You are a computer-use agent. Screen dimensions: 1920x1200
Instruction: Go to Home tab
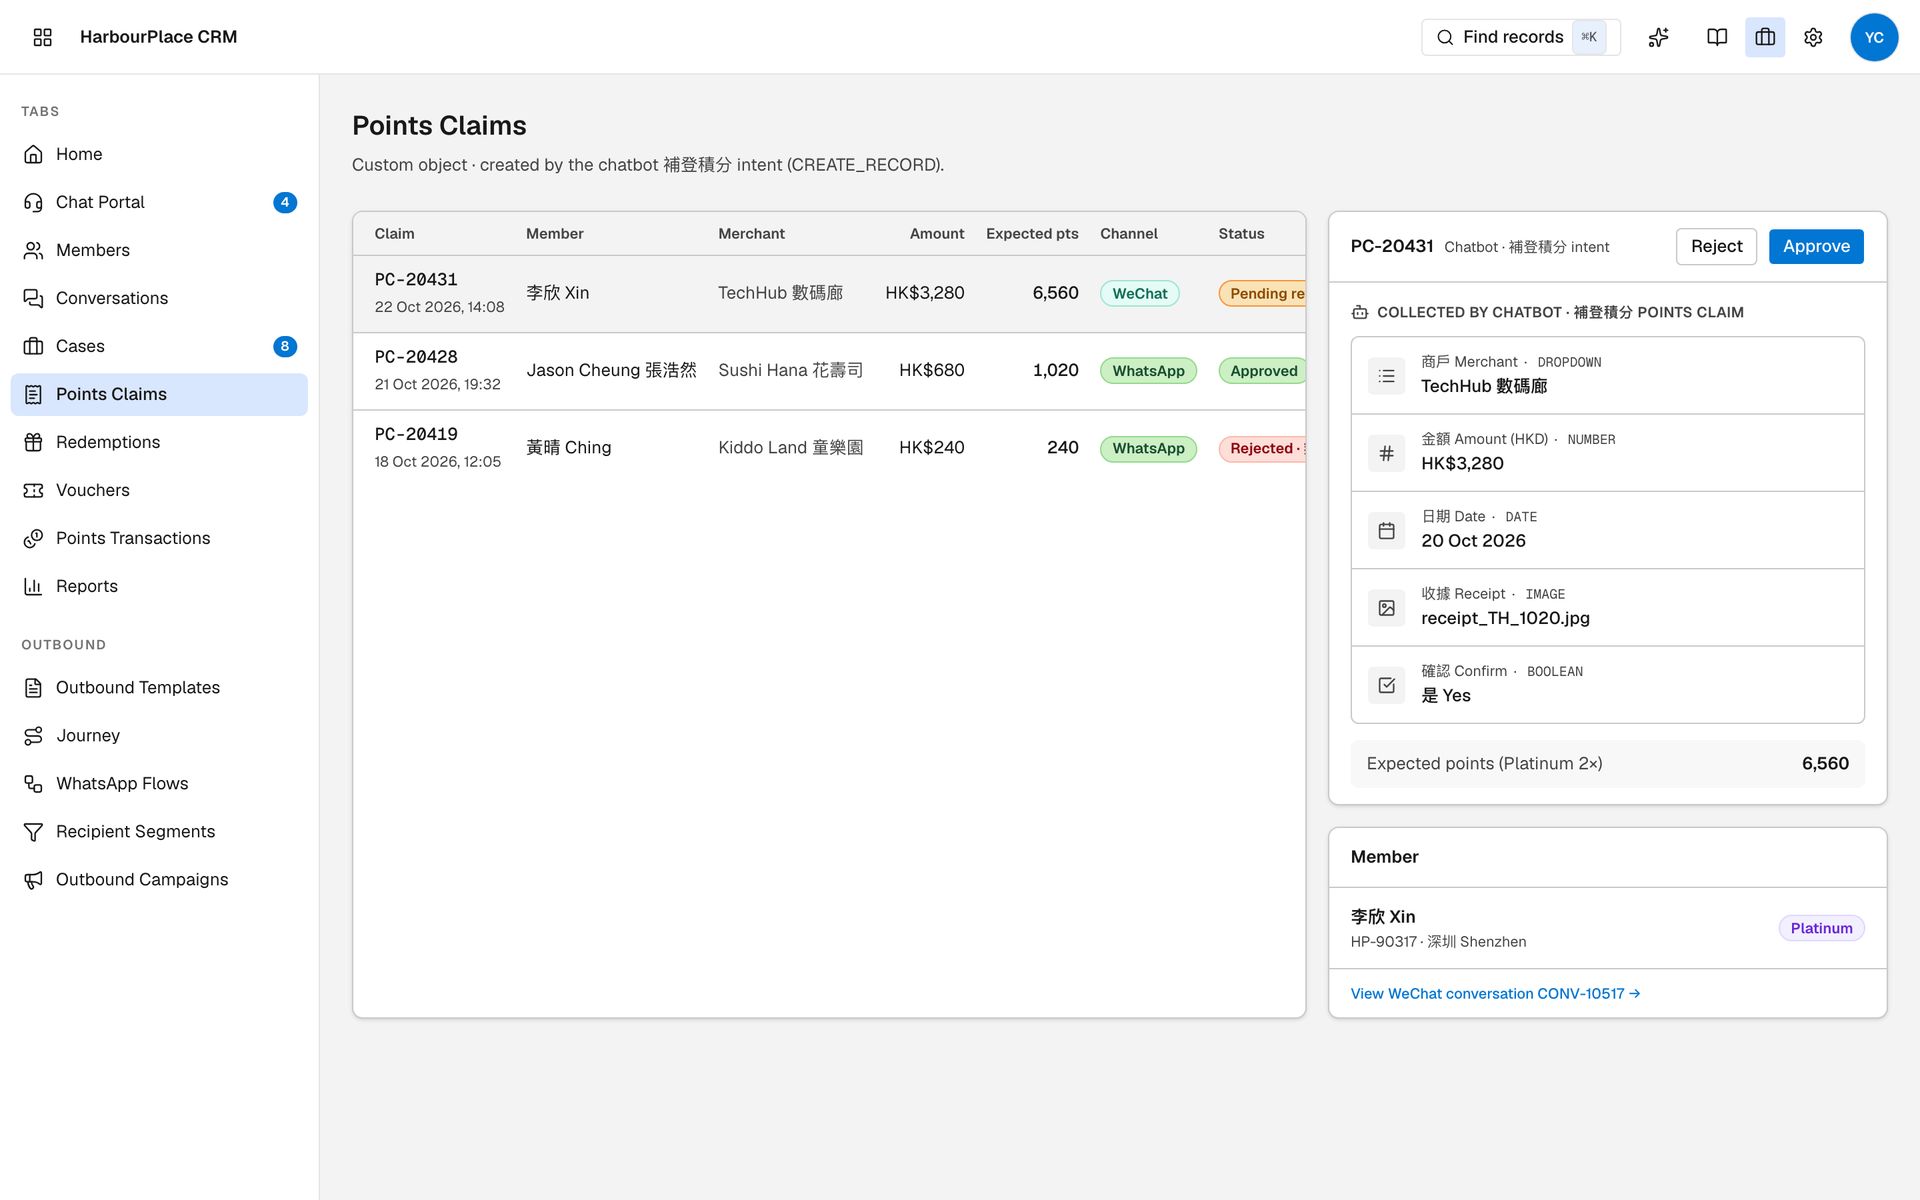point(159,154)
